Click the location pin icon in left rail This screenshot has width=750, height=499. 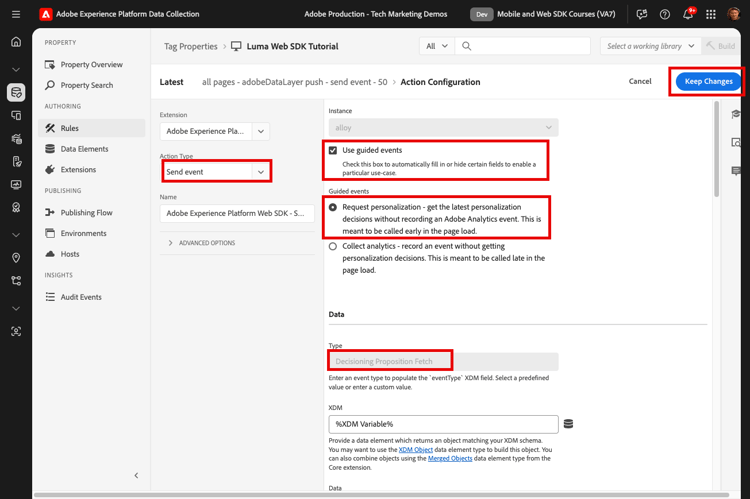coord(16,258)
